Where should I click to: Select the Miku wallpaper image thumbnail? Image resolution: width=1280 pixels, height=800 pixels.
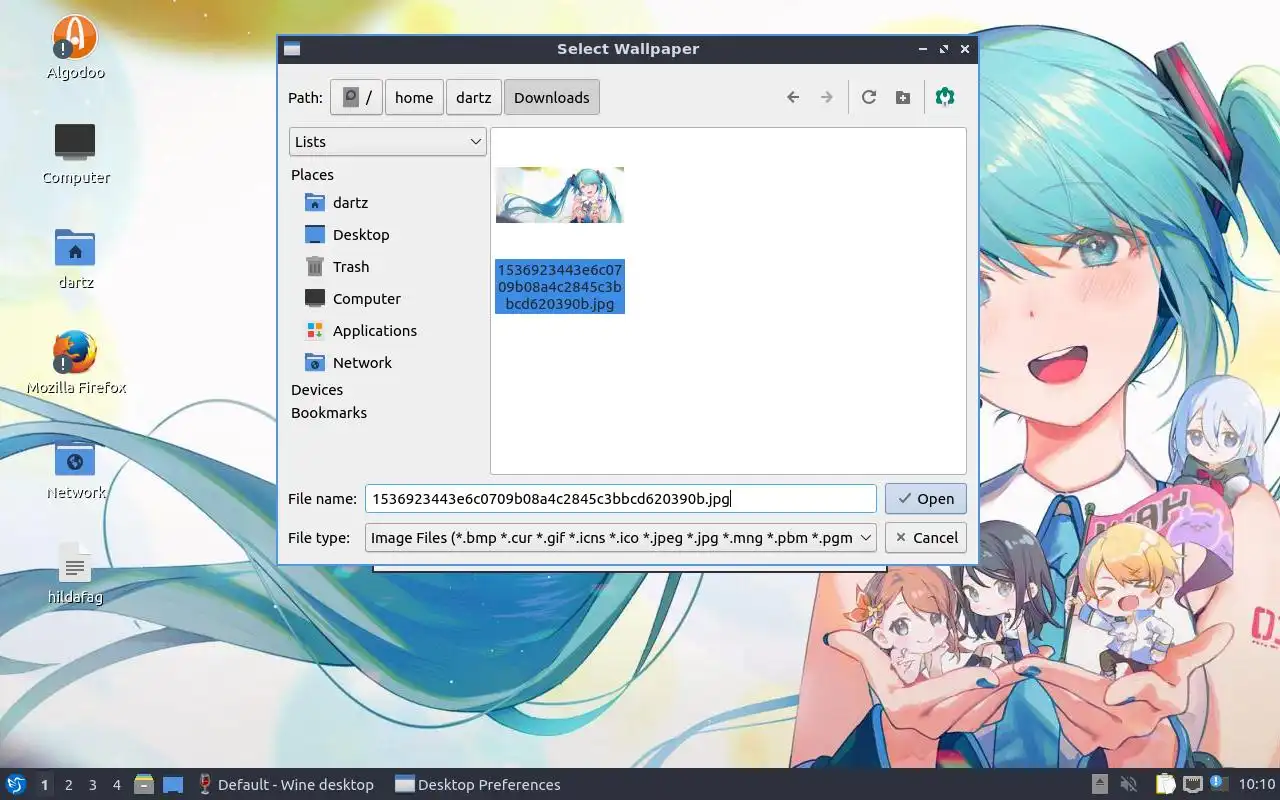(560, 194)
